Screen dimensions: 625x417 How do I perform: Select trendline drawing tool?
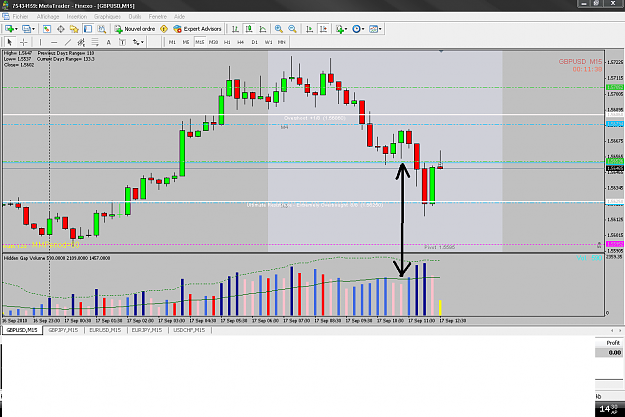(68, 42)
